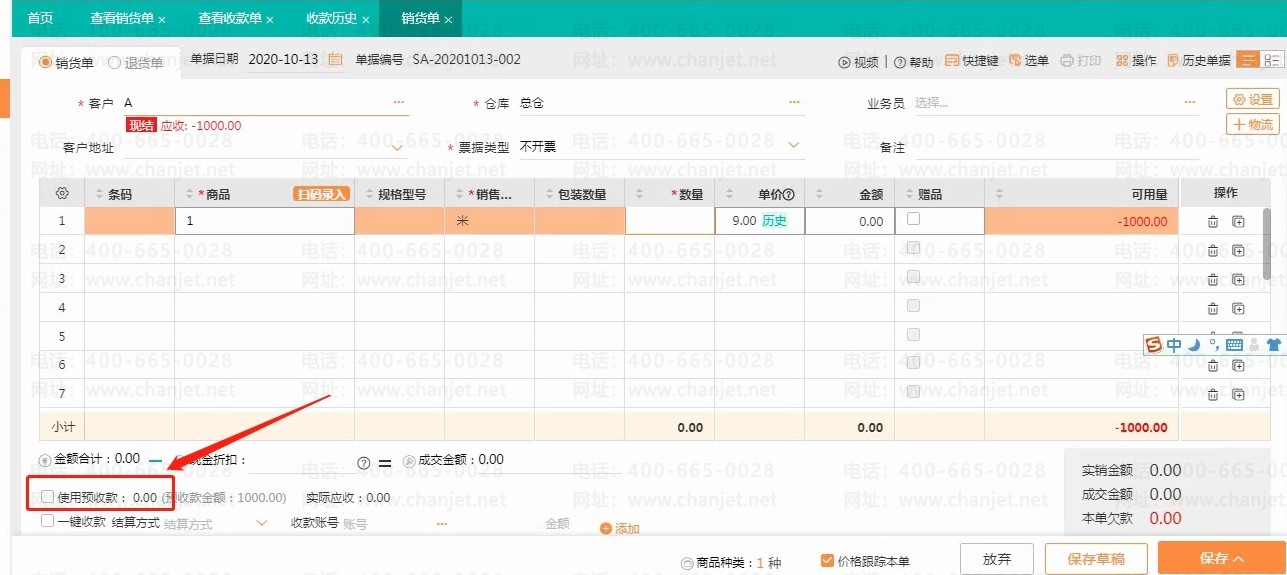The image size is (1287, 575).
Task: Expand the 结算方式 dropdown
Action: [x=262, y=522]
